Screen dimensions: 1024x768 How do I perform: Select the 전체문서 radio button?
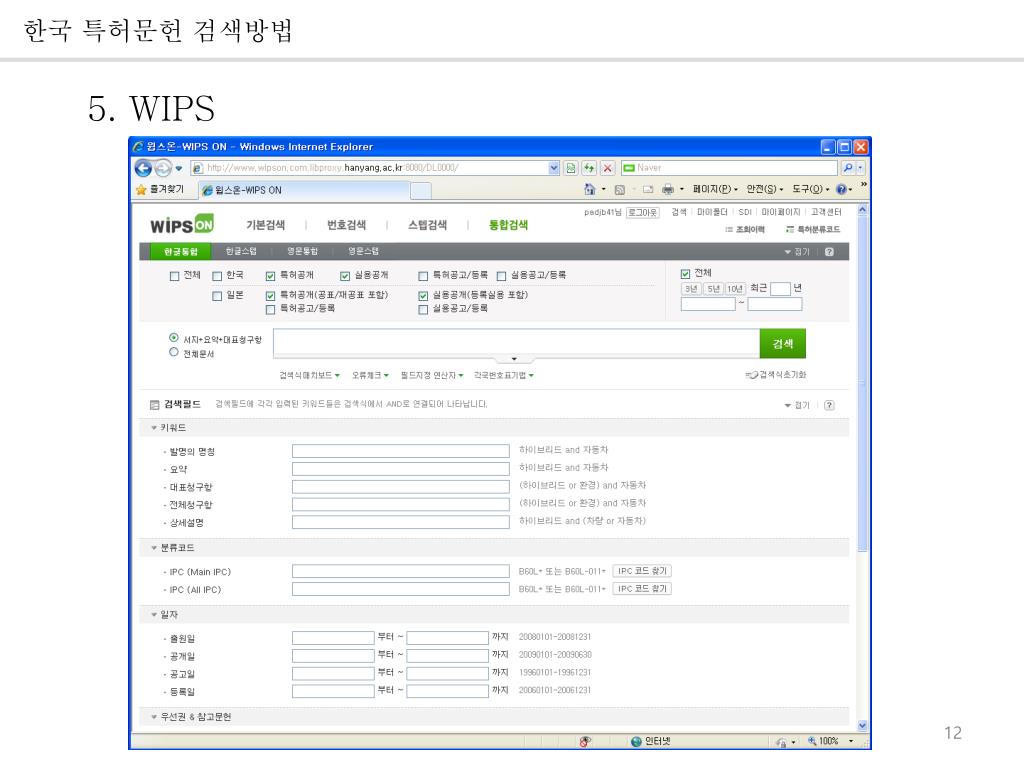click(x=174, y=352)
